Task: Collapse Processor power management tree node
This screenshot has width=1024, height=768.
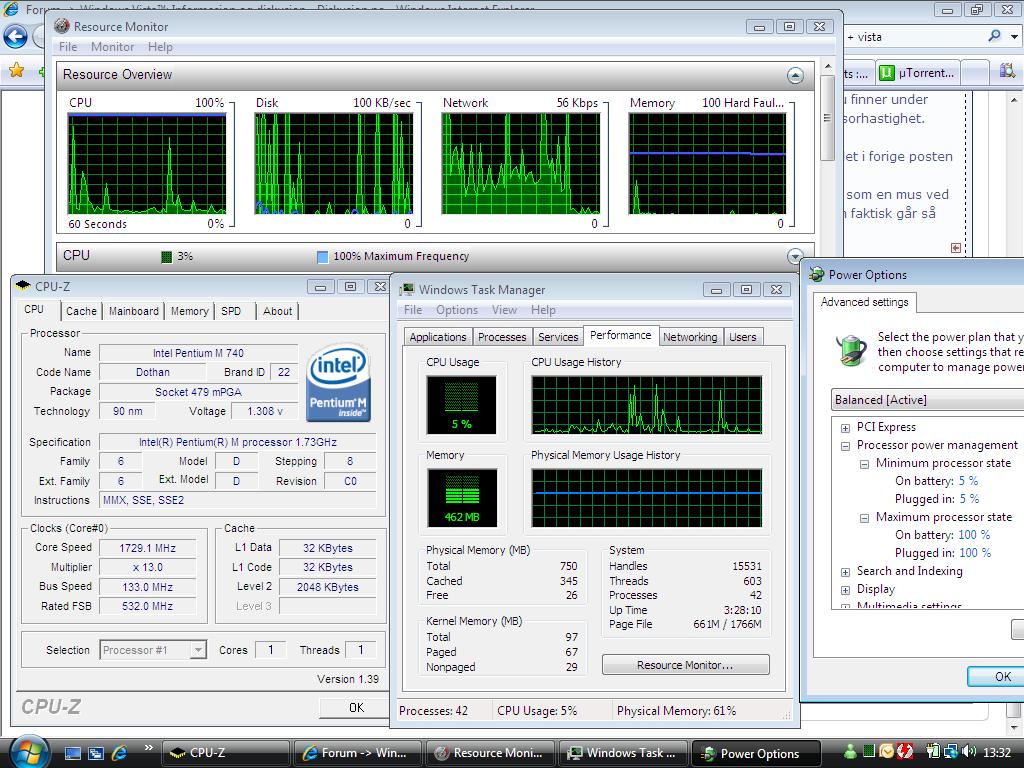Action: click(845, 446)
